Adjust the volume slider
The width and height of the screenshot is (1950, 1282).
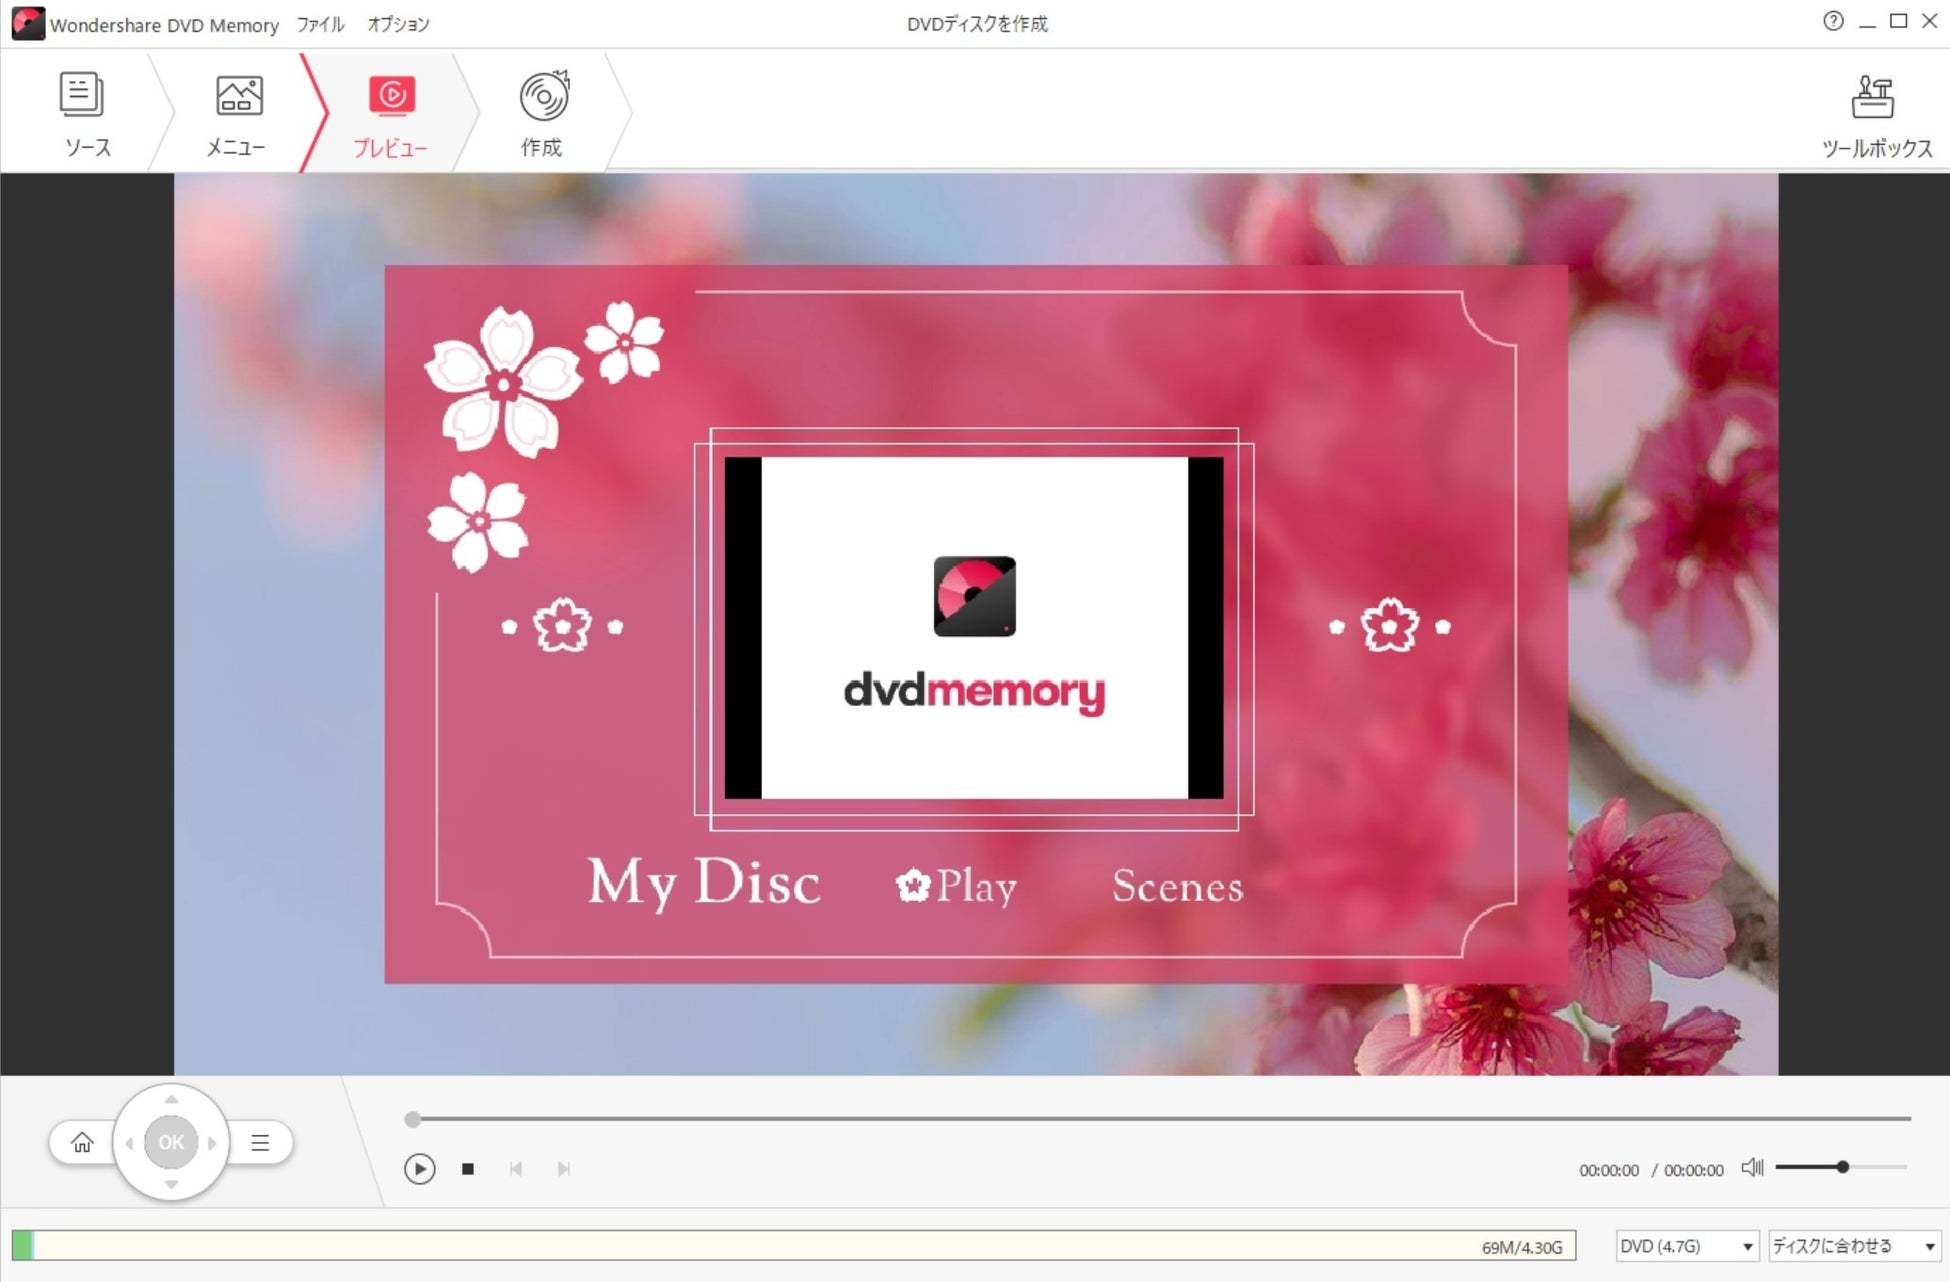pos(1842,1167)
